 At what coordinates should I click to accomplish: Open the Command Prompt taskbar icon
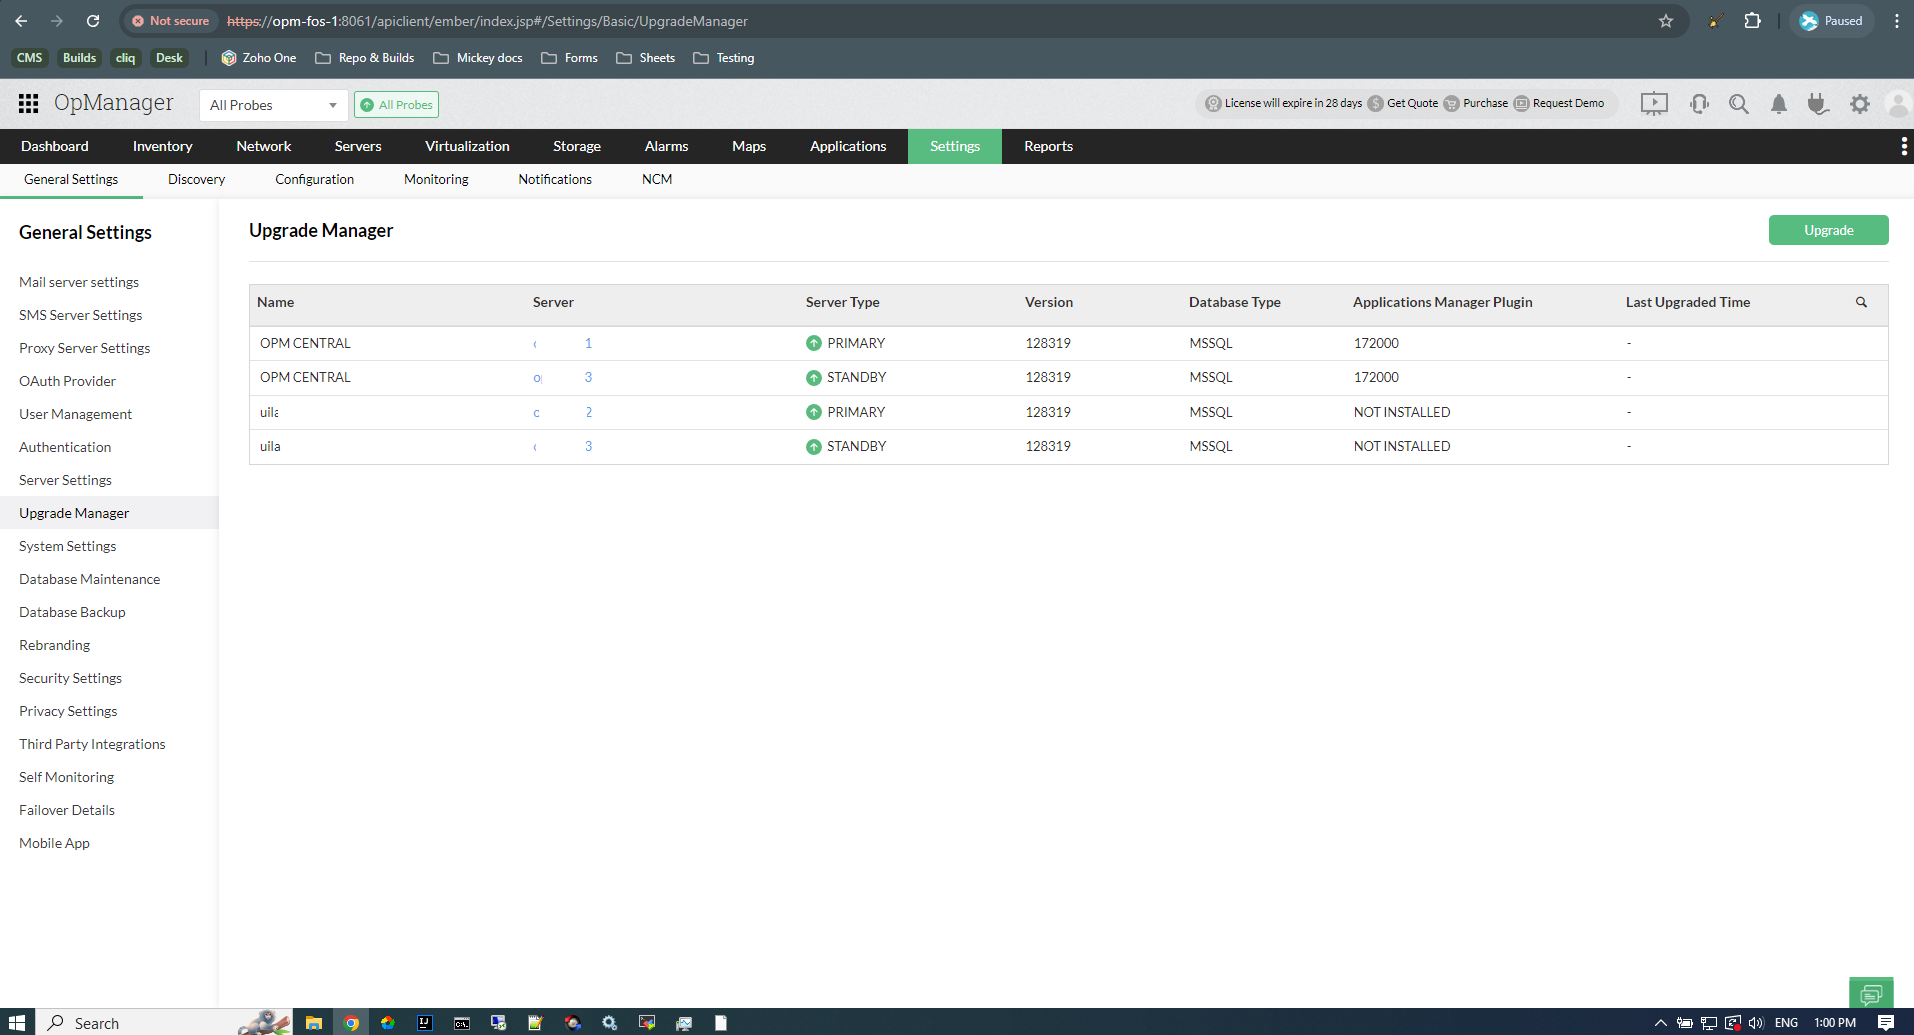(462, 1022)
